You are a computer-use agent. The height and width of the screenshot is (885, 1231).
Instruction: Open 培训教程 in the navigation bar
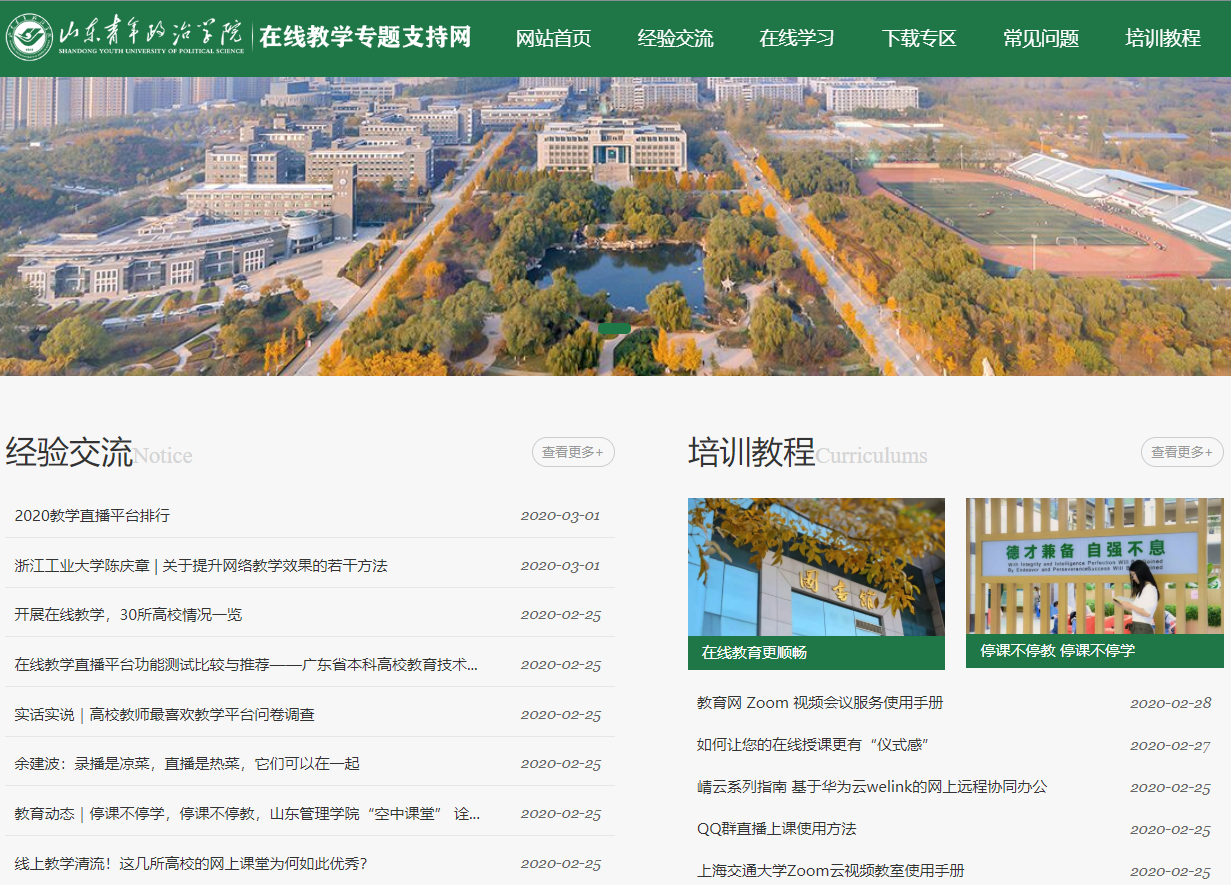tap(1162, 39)
